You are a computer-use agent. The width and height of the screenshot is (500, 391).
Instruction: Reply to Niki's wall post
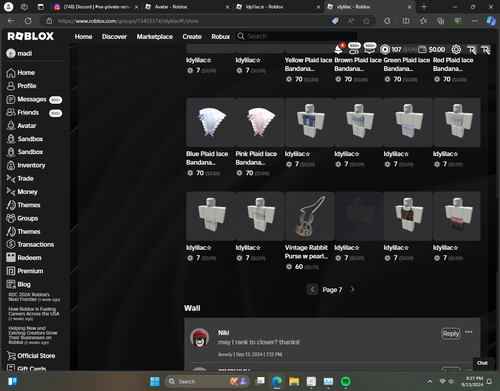(x=451, y=333)
